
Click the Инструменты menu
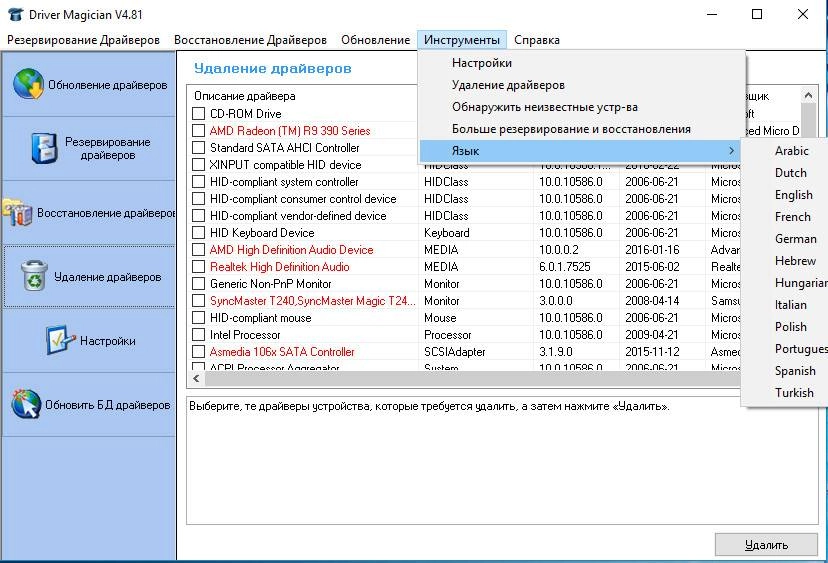462,40
